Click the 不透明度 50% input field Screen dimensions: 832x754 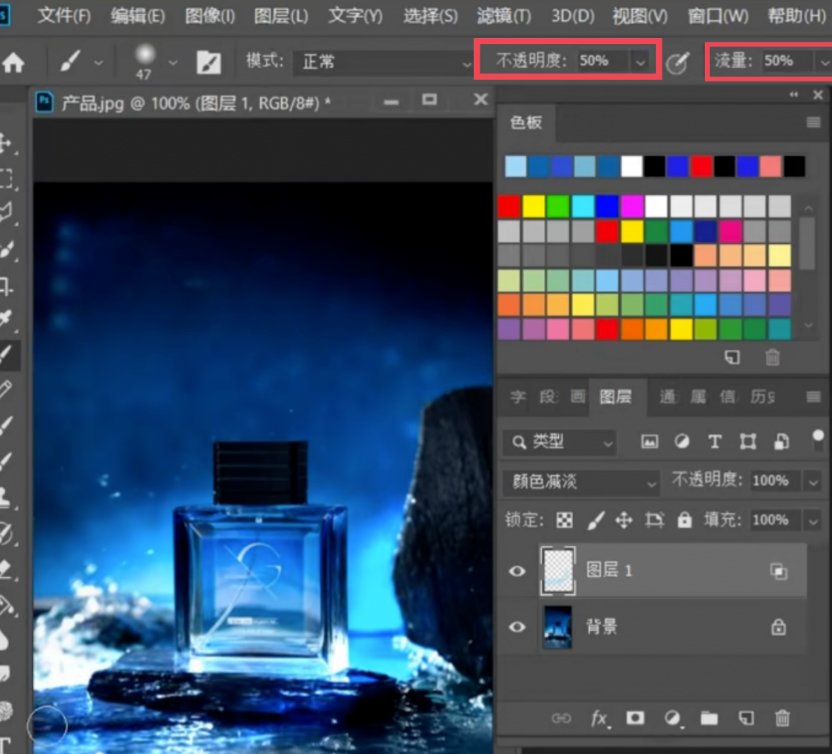(601, 61)
